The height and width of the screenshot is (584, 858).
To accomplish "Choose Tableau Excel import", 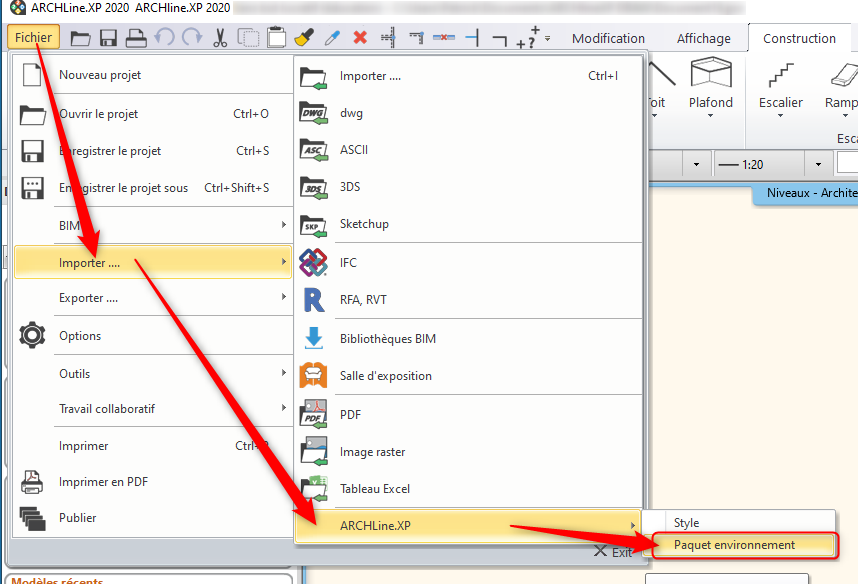I will (468, 488).
